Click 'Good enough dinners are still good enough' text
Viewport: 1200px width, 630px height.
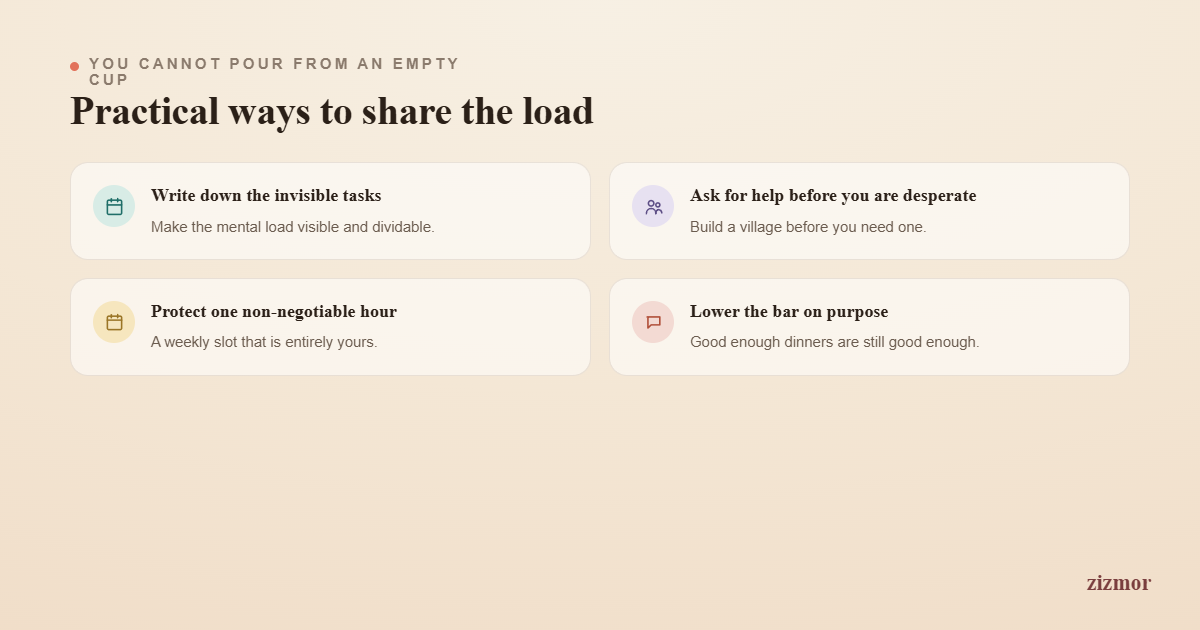click(835, 342)
